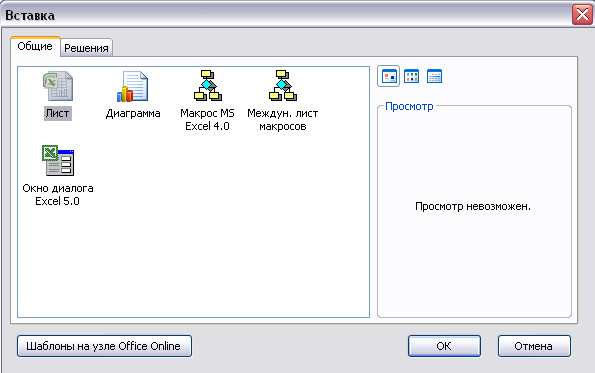595x373 pixels.
Task: Click the Макрос MS Excel 4.0 label
Action: [208, 120]
